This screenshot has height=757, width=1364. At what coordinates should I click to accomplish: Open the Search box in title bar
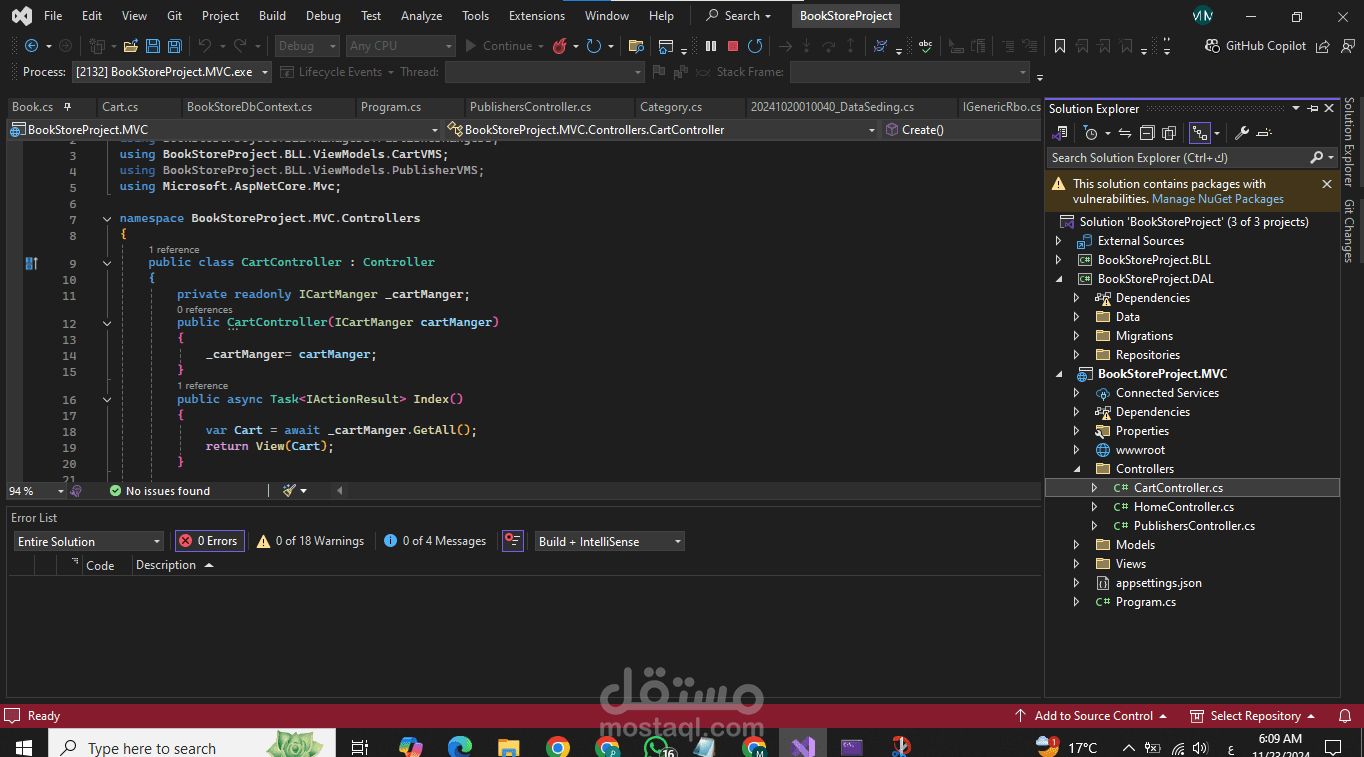pos(739,16)
